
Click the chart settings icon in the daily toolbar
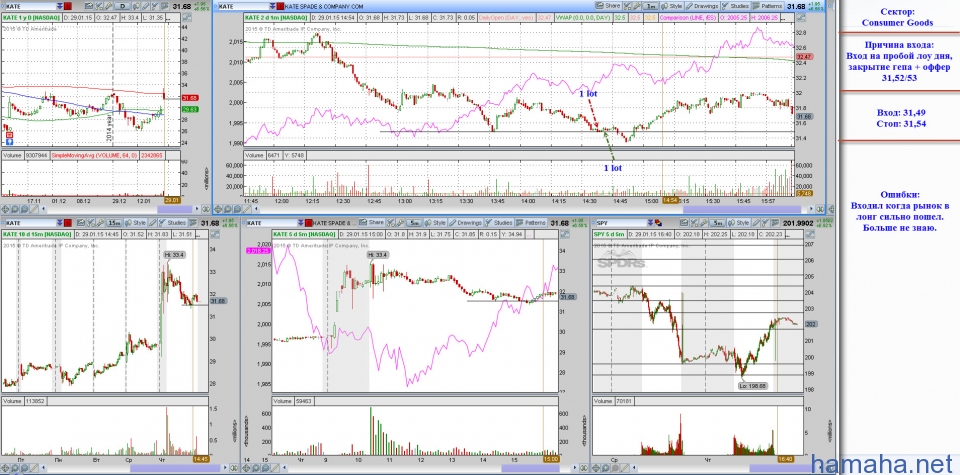pyautogui.click(x=99, y=6)
